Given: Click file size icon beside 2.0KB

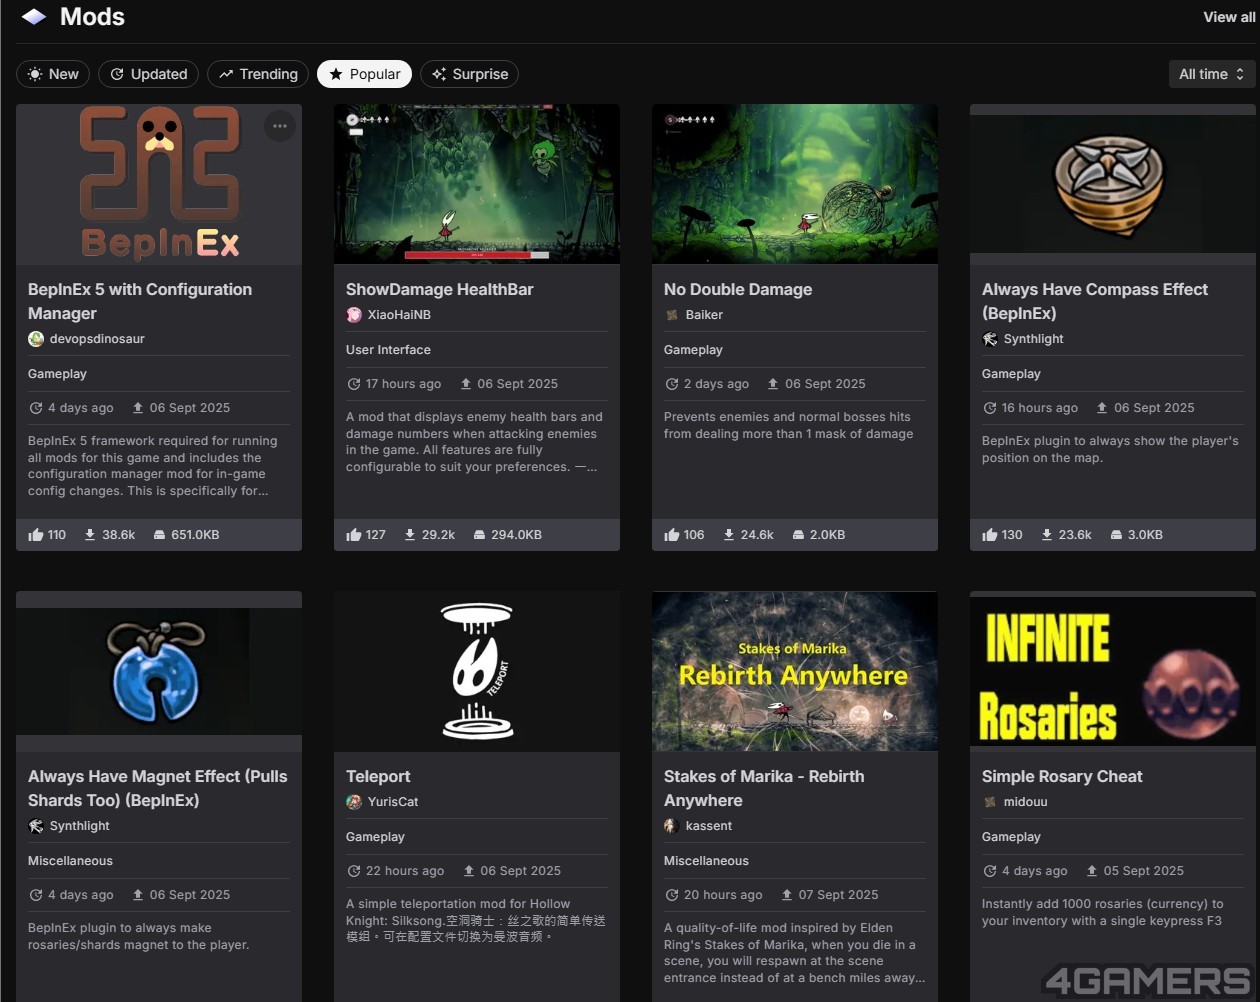Looking at the screenshot, I should pyautogui.click(x=798, y=535).
